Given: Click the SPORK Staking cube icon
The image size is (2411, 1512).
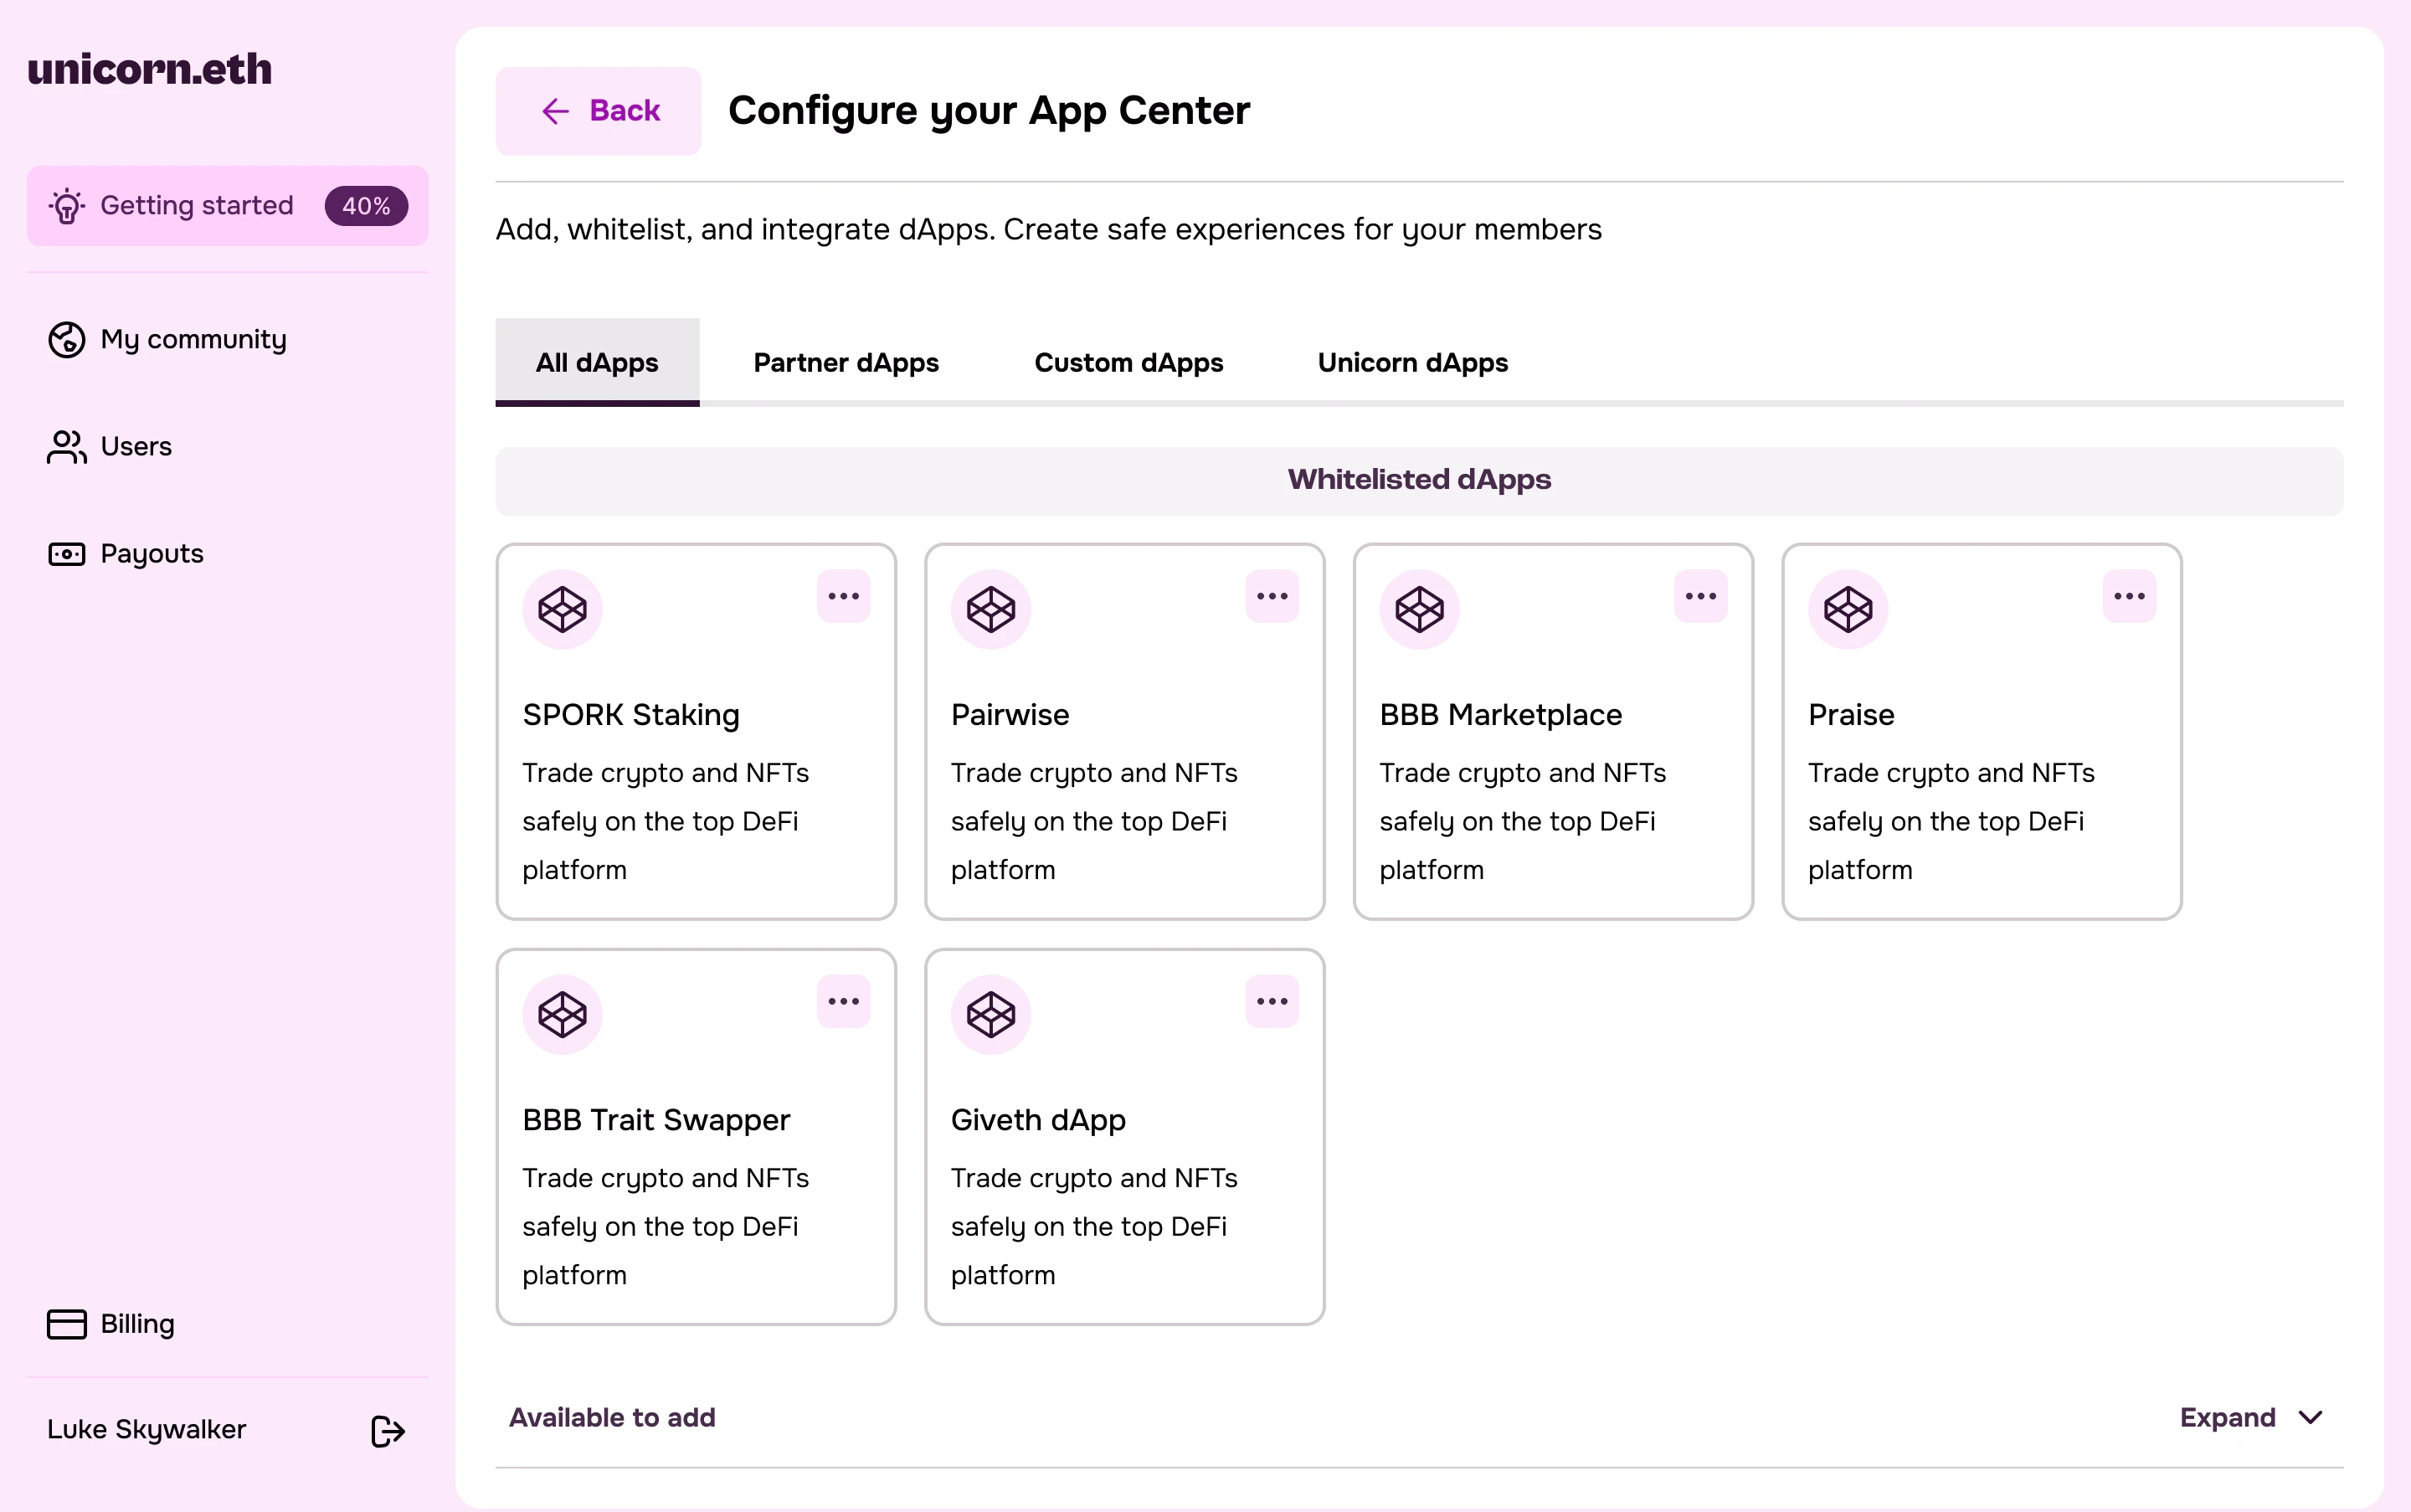Looking at the screenshot, I should (x=562, y=609).
